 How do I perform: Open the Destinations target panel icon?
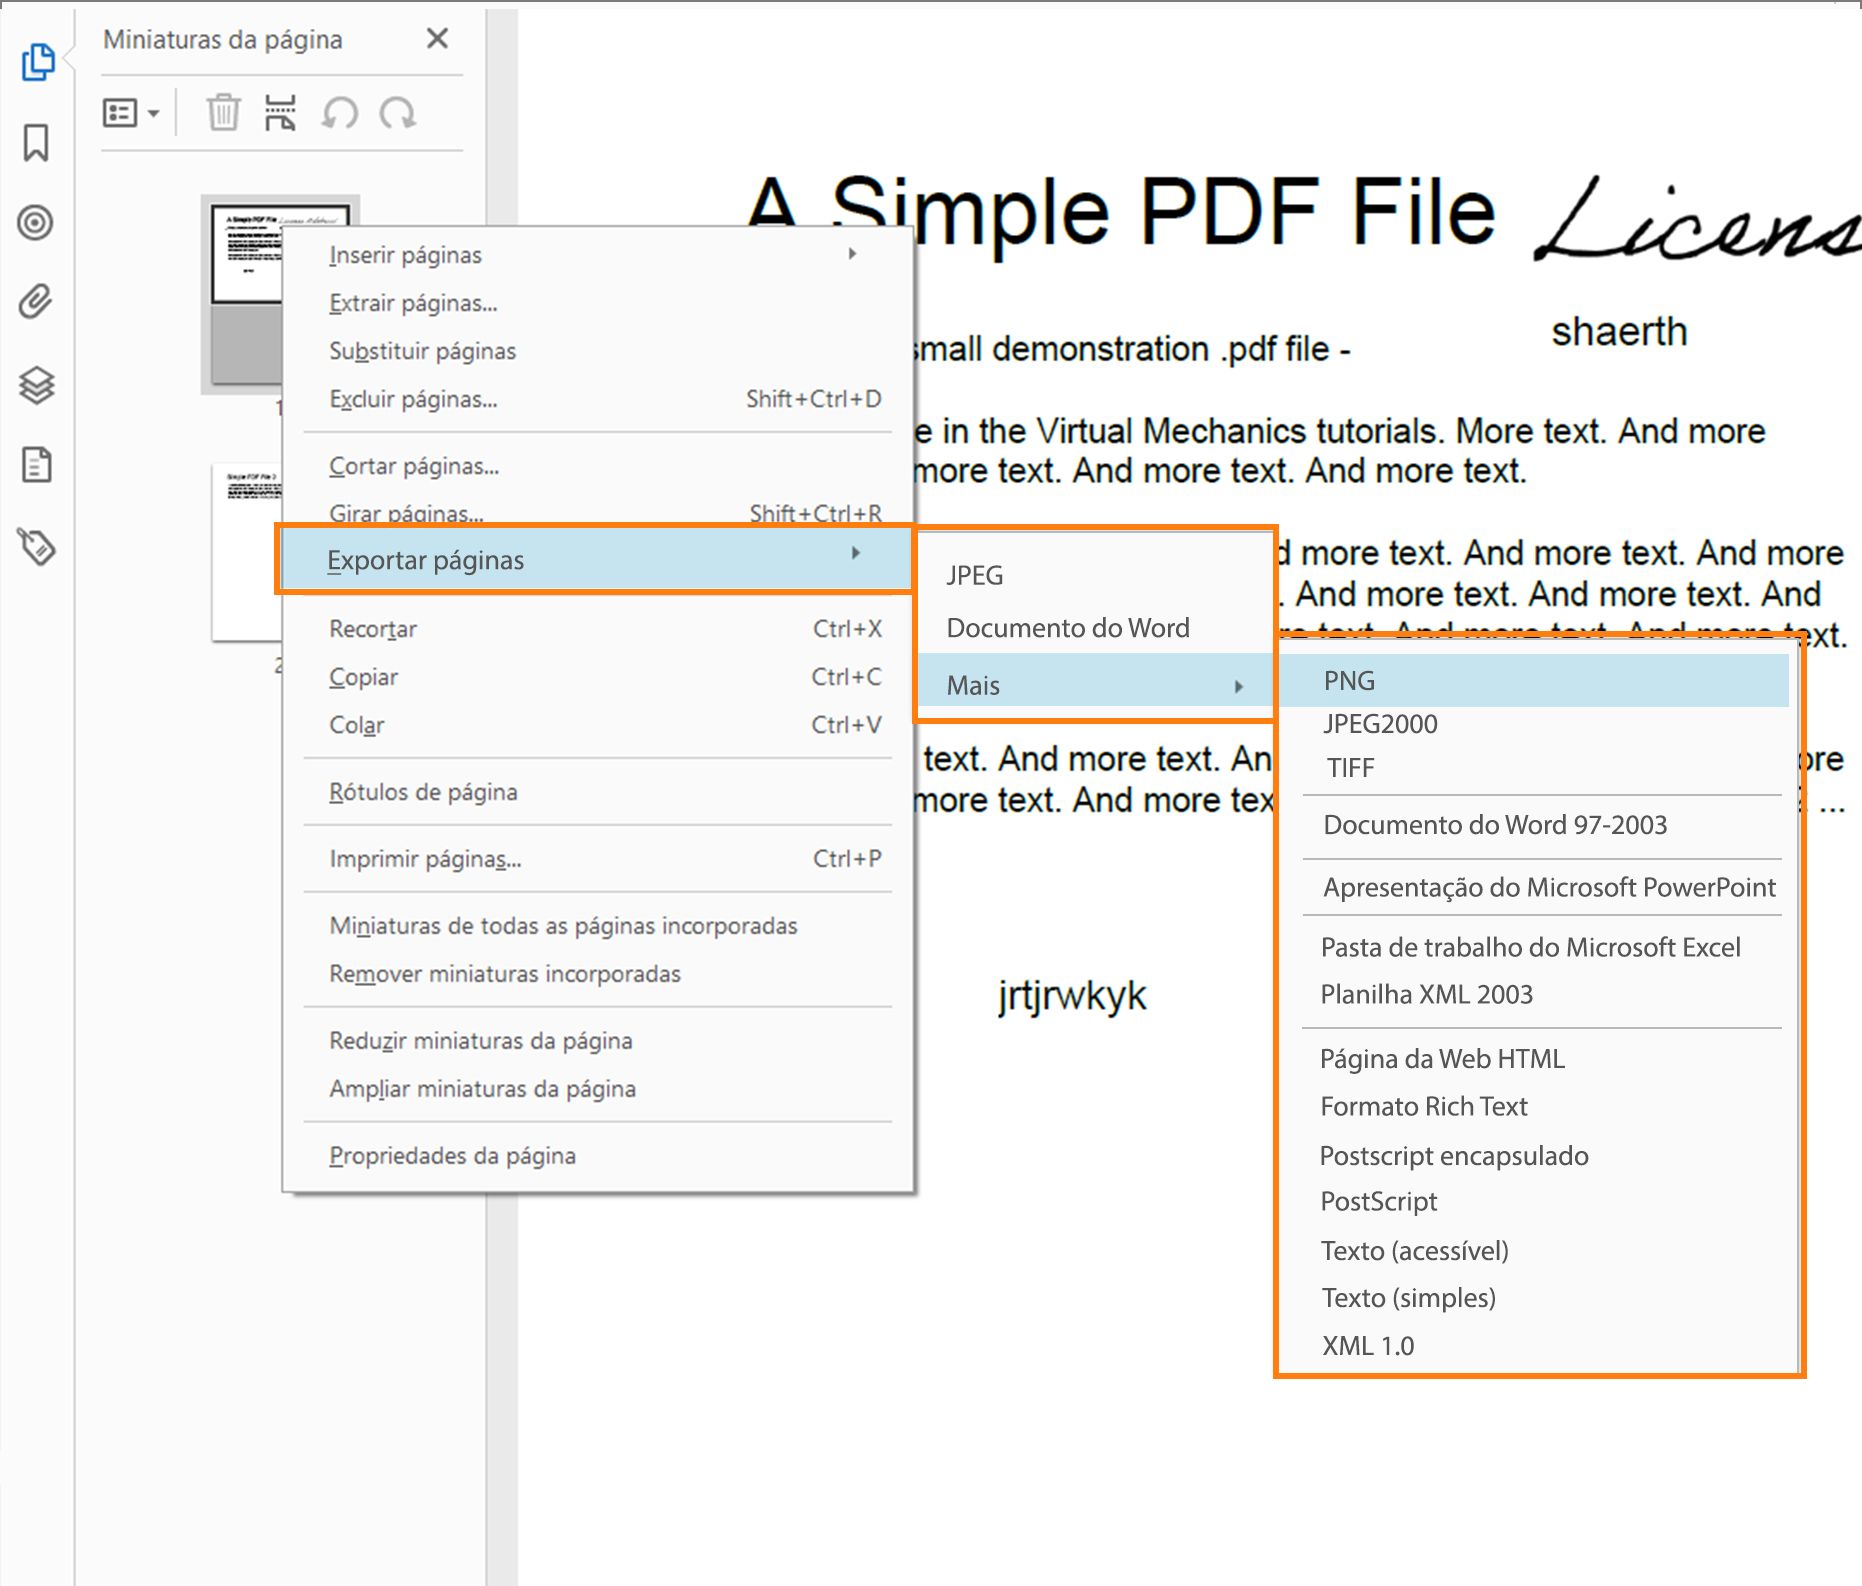[x=36, y=222]
